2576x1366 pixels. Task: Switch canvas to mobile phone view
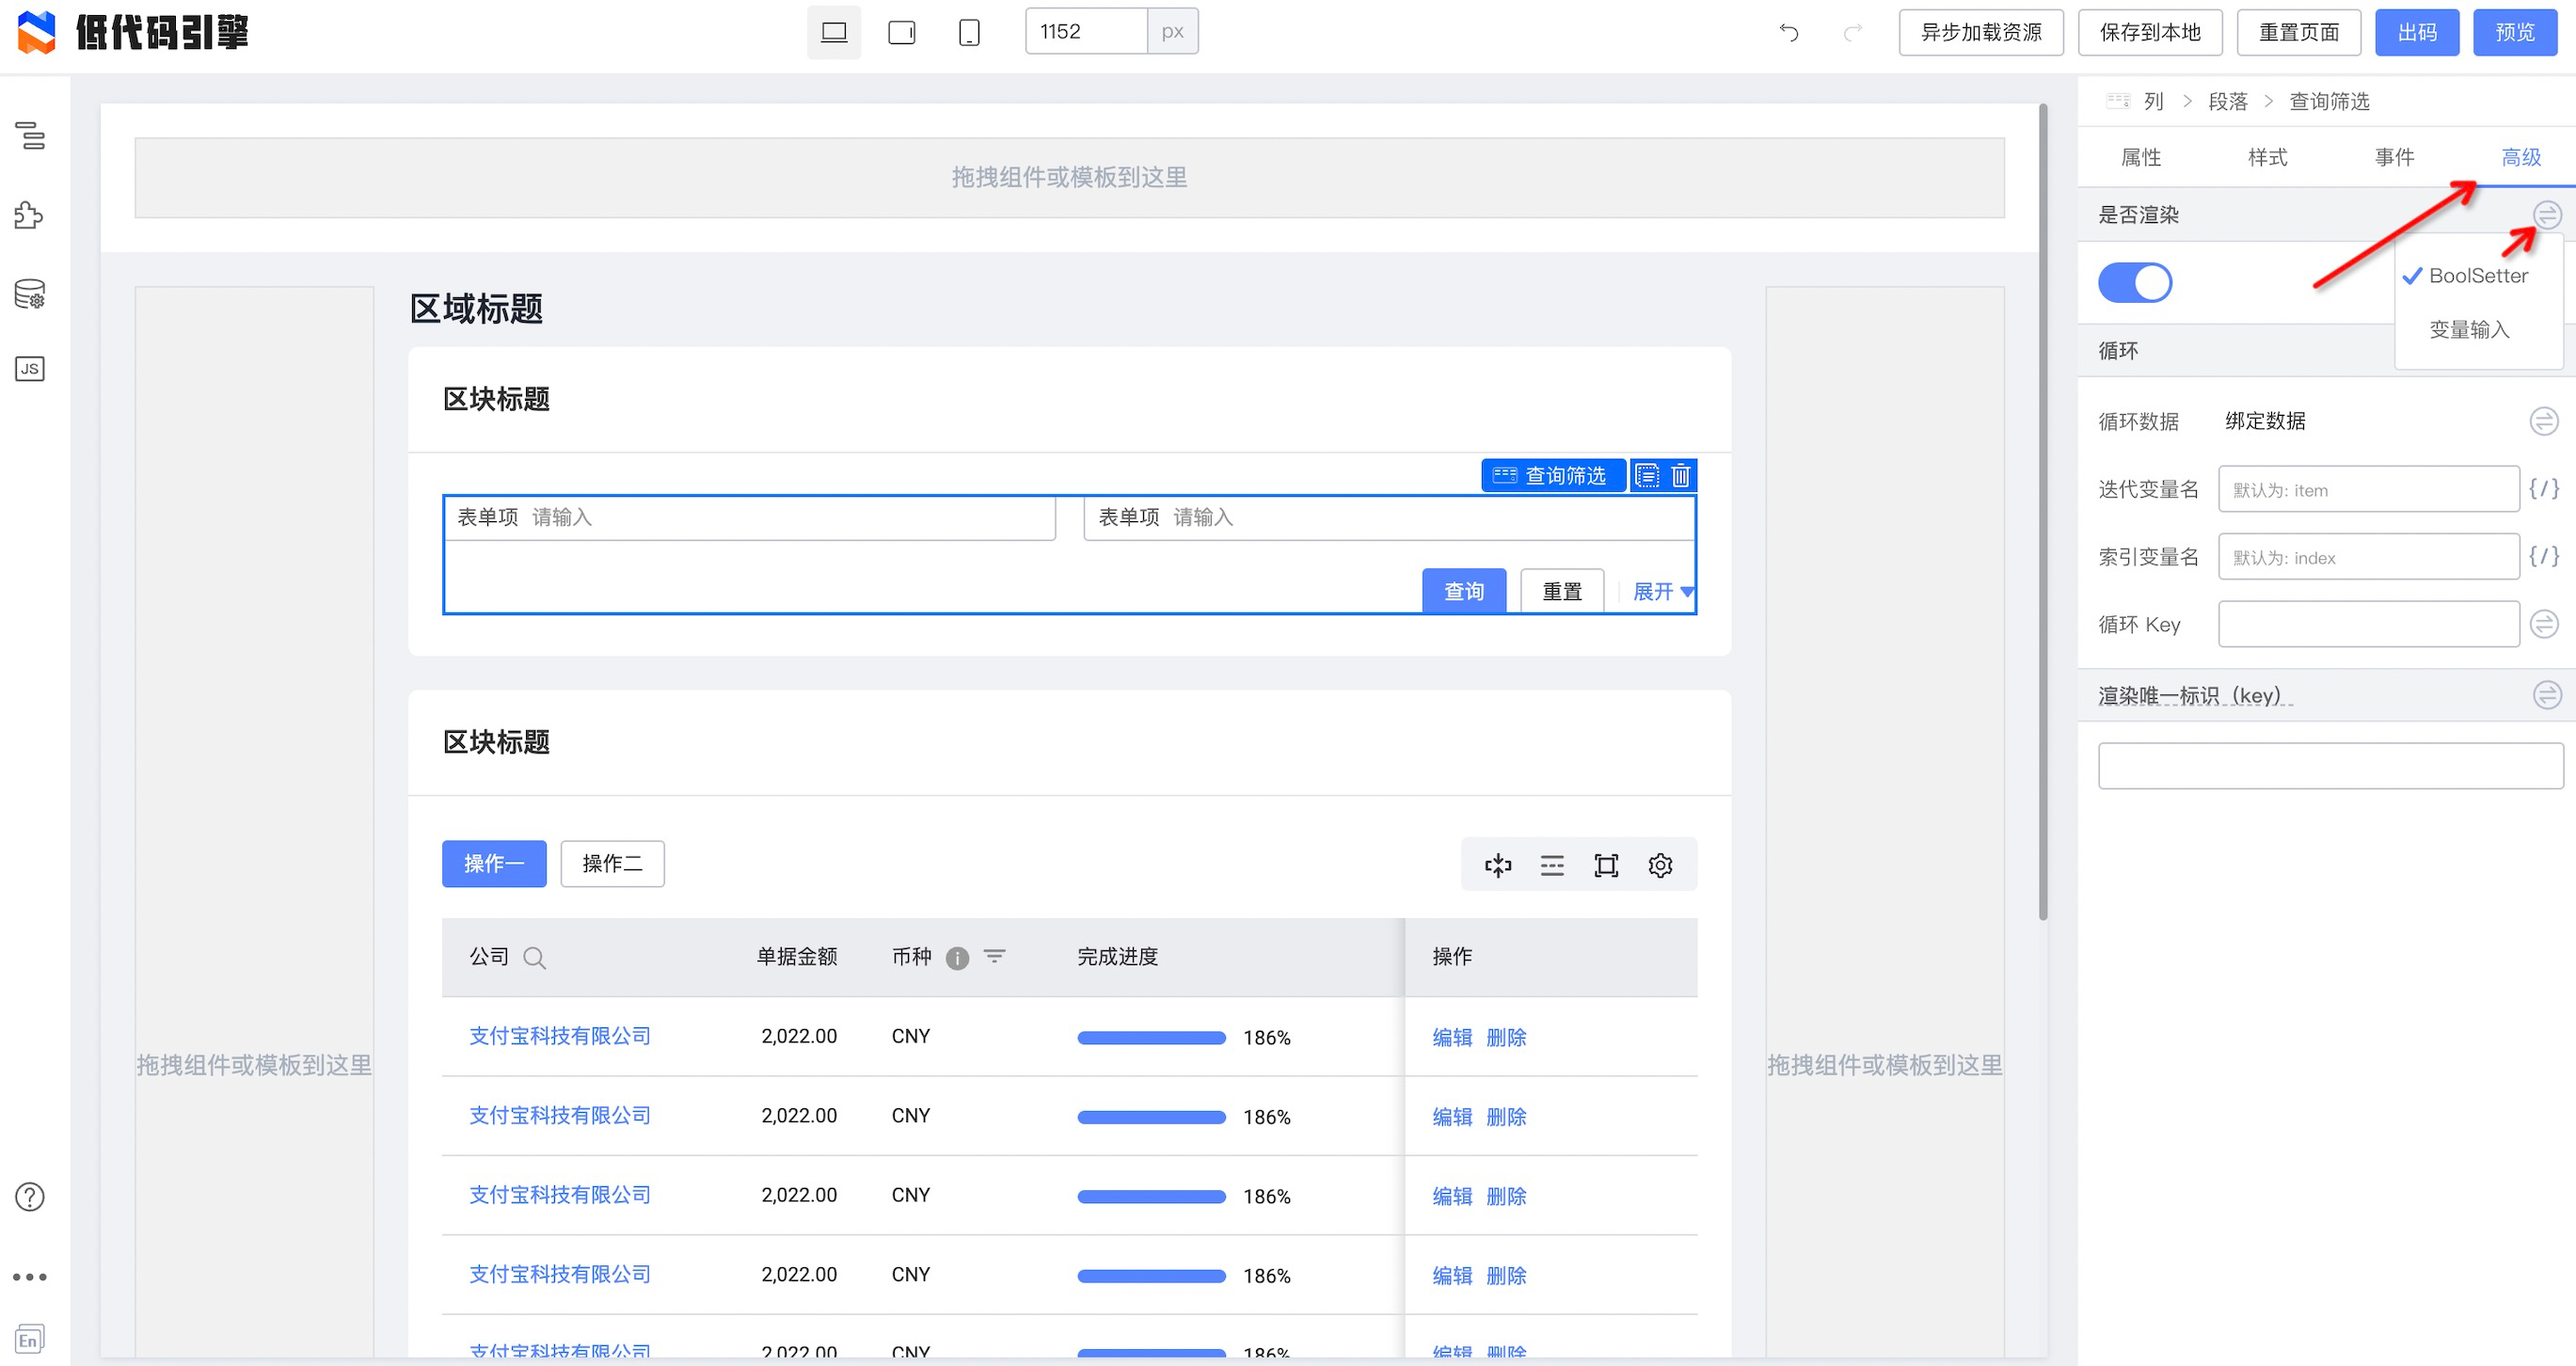coord(968,32)
